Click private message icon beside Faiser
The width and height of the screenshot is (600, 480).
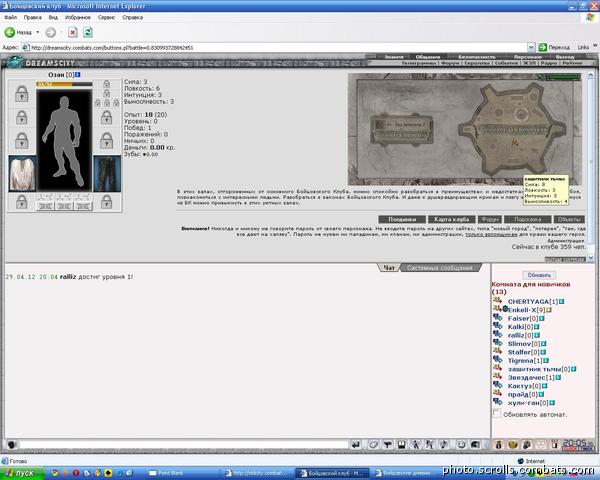pyautogui.click(x=497, y=317)
